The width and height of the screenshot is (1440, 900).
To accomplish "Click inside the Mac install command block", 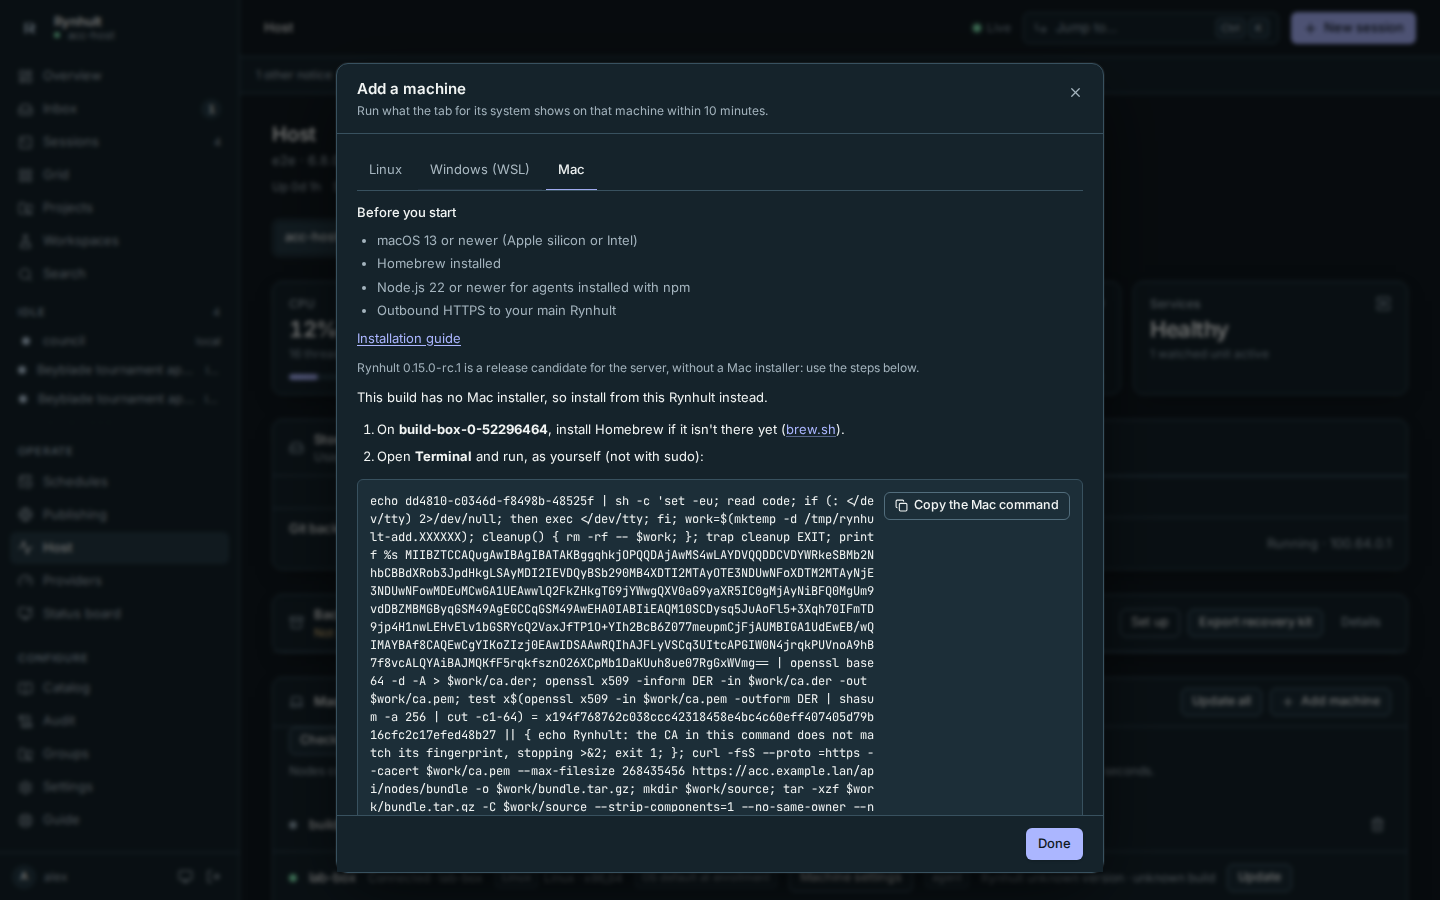I will point(622,654).
